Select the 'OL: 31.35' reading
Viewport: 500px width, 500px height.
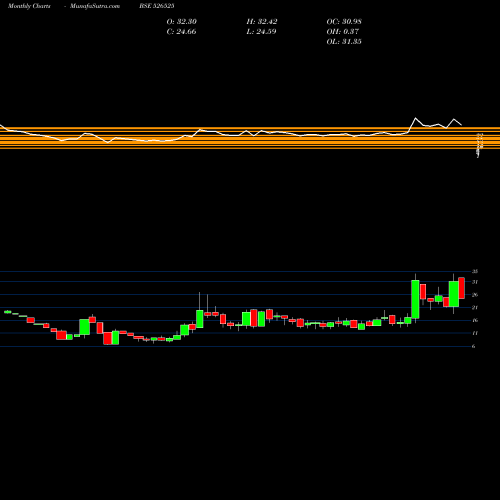pos(344,42)
